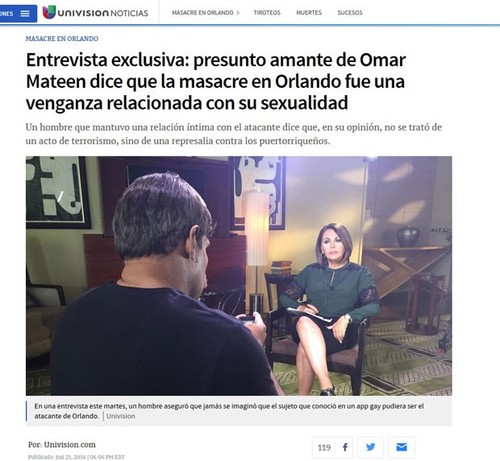Click blue Masacre en Orlando category label
The image size is (500, 461).
(62, 38)
